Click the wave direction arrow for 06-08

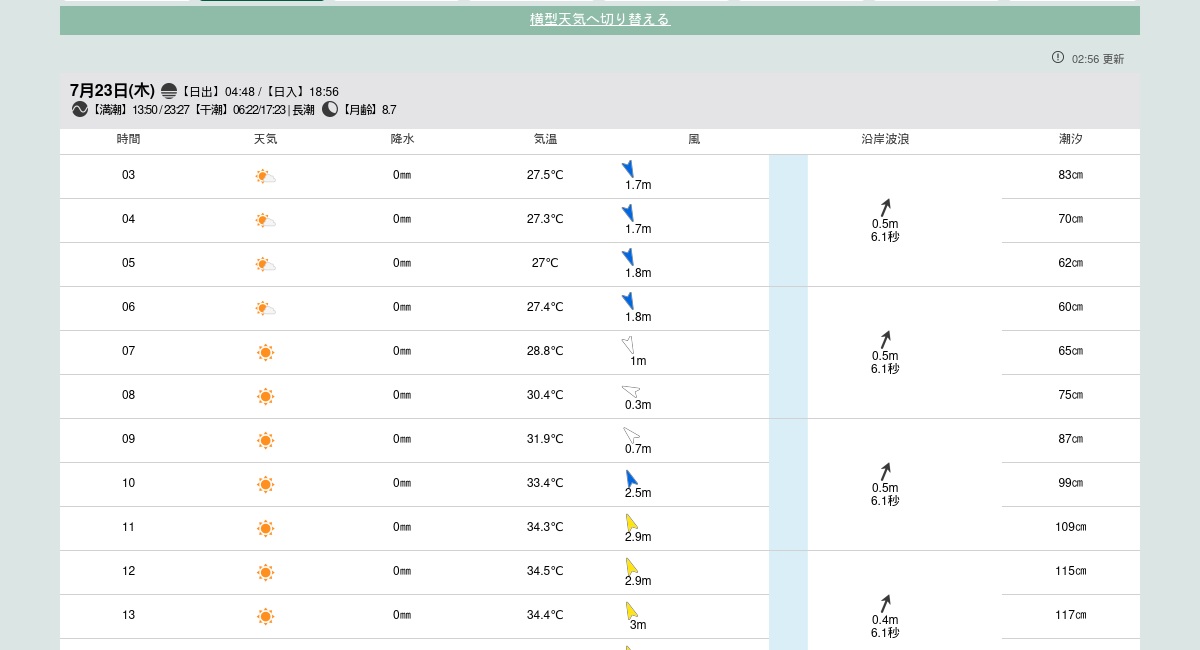tap(885, 339)
